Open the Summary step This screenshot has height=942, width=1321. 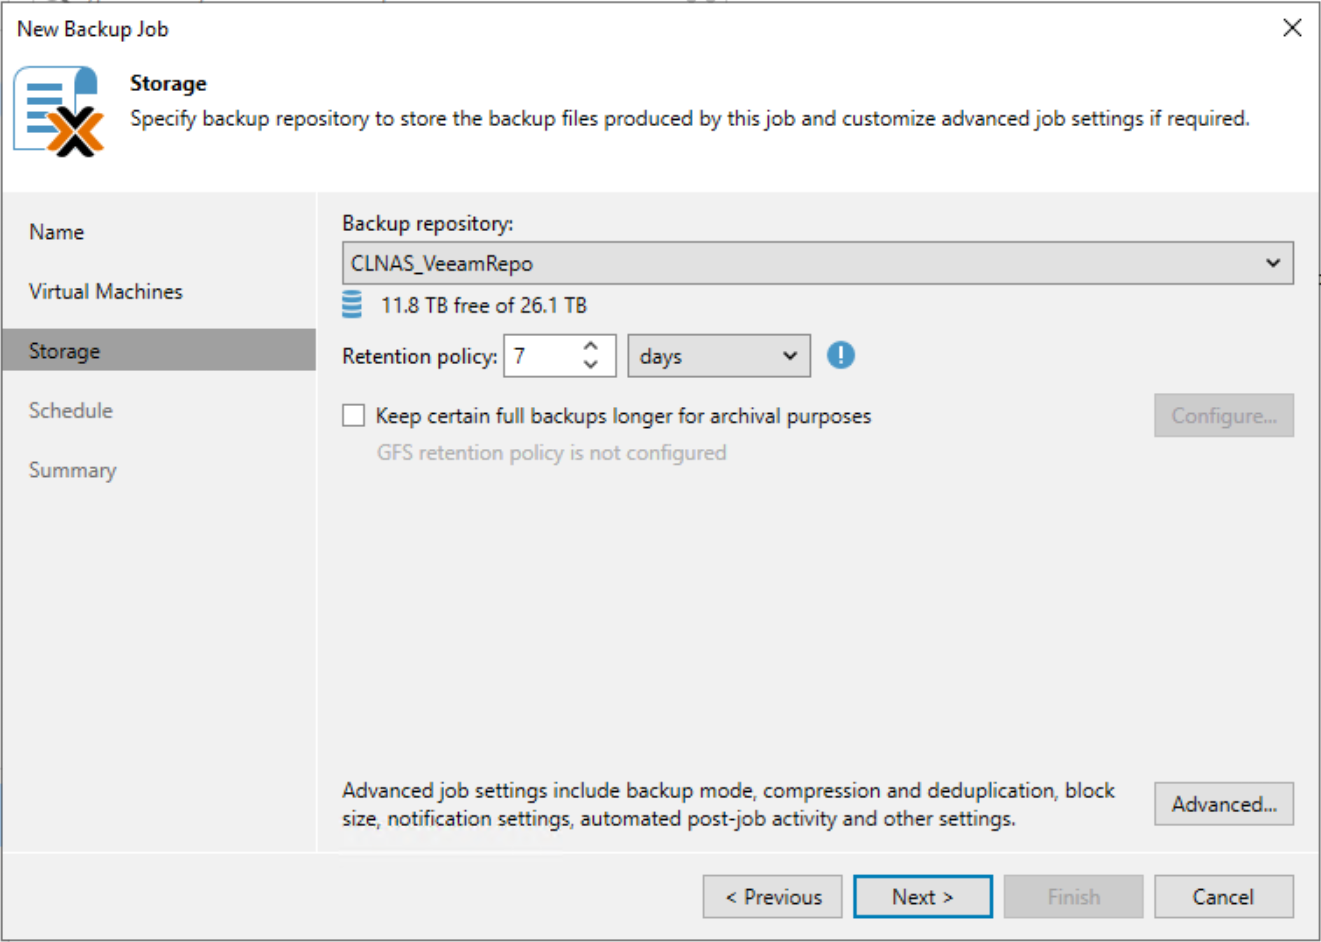coord(72,470)
